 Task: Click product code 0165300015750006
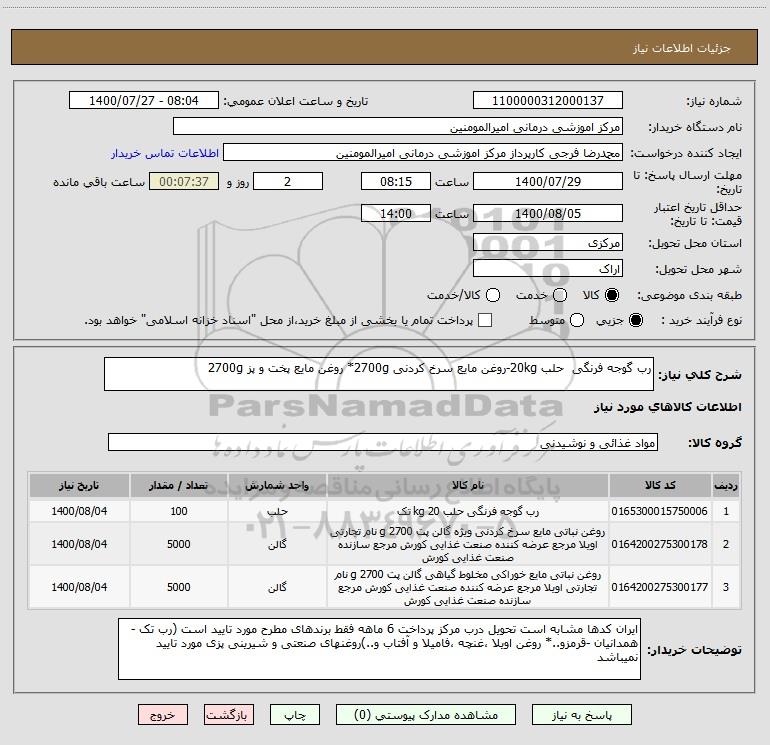click(x=660, y=511)
